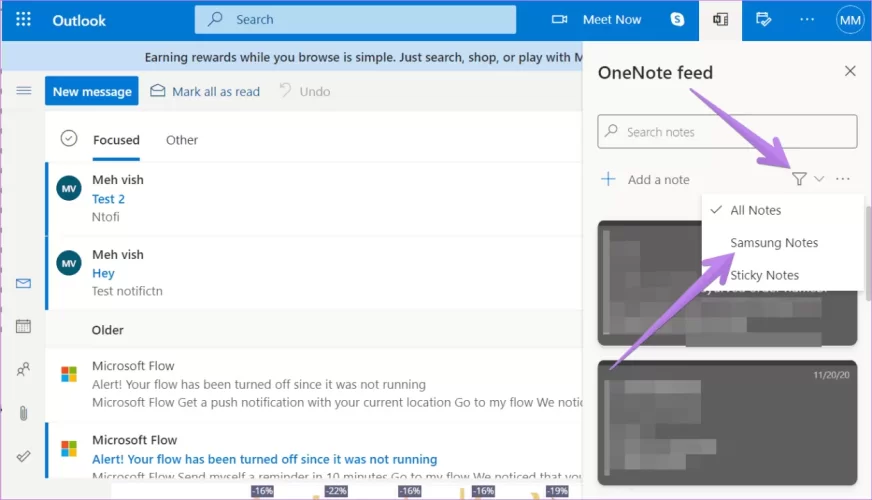Toggle the hamburger navigation menu
Image resolution: width=872 pixels, height=500 pixels.
24,91
